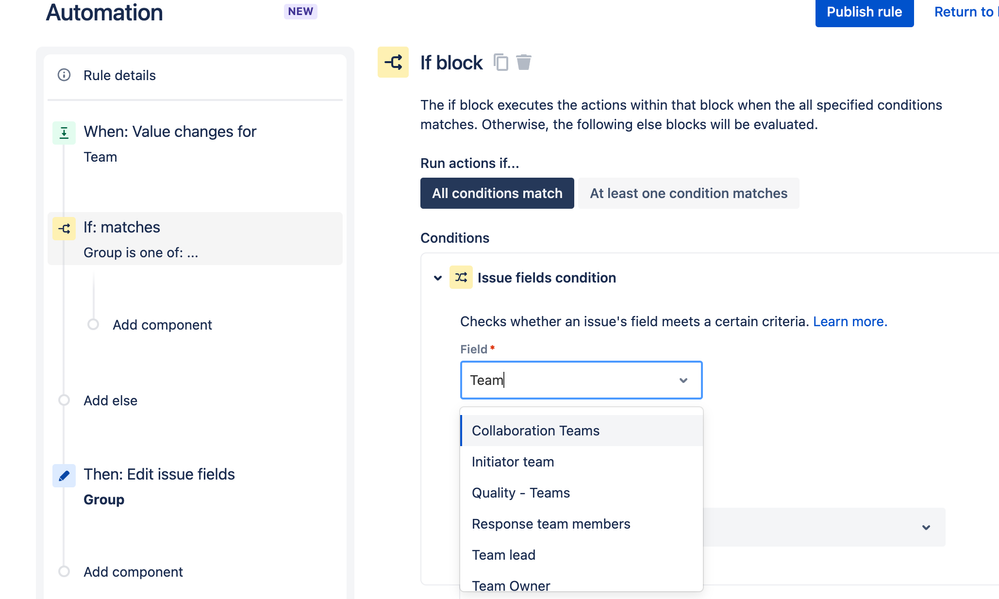Open the Learn more link
Viewport: 999px width, 599px height.
850,321
